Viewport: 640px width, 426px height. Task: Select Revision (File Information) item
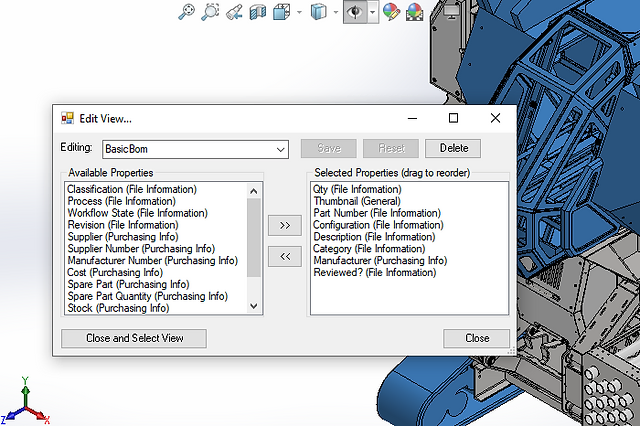(x=122, y=225)
